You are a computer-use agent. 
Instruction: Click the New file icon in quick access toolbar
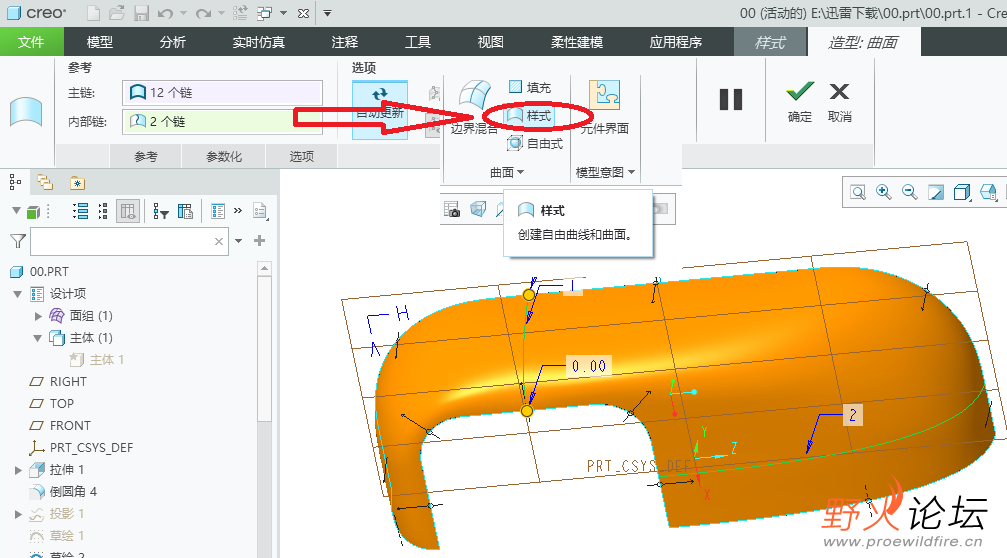pyautogui.click(x=93, y=13)
